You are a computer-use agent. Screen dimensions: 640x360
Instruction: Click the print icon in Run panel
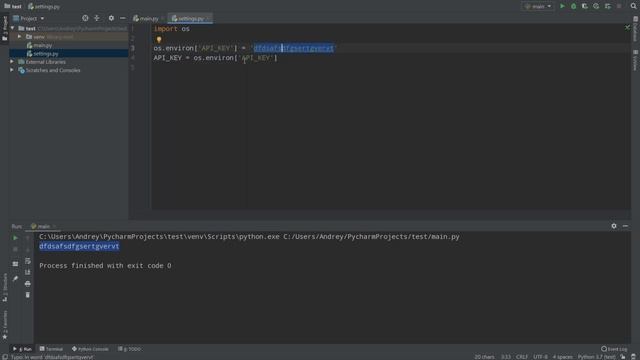click(27, 283)
